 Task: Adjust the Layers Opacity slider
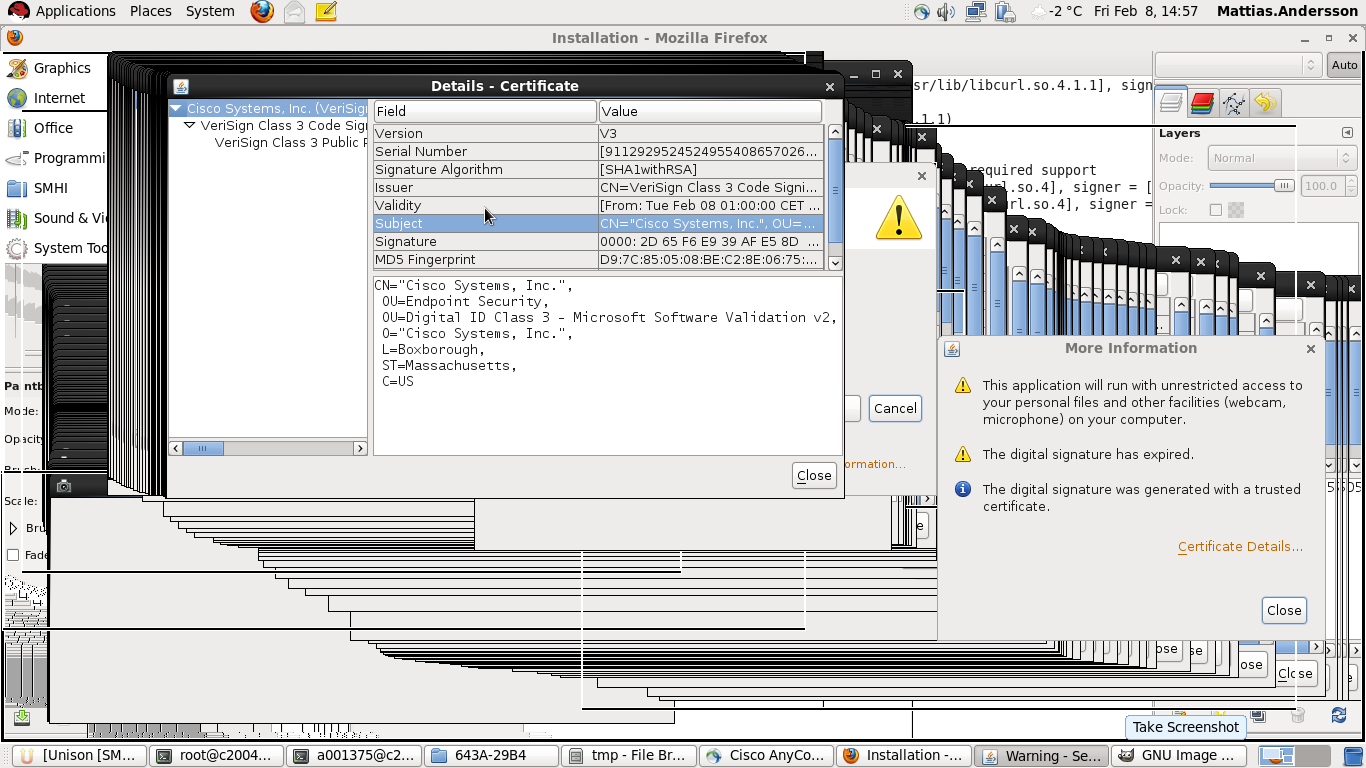[x=1252, y=186]
